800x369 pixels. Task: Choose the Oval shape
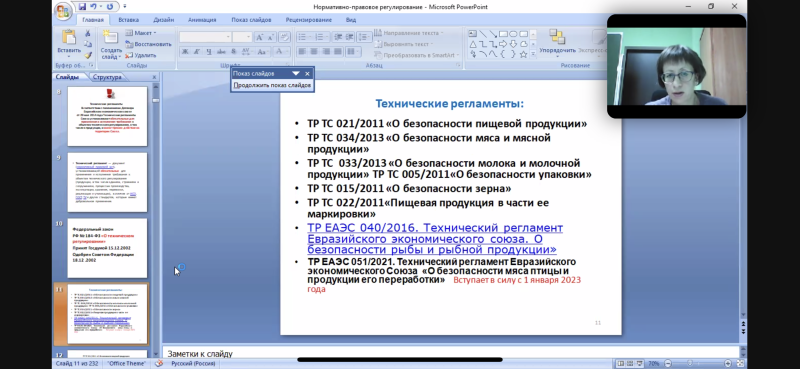513,34
